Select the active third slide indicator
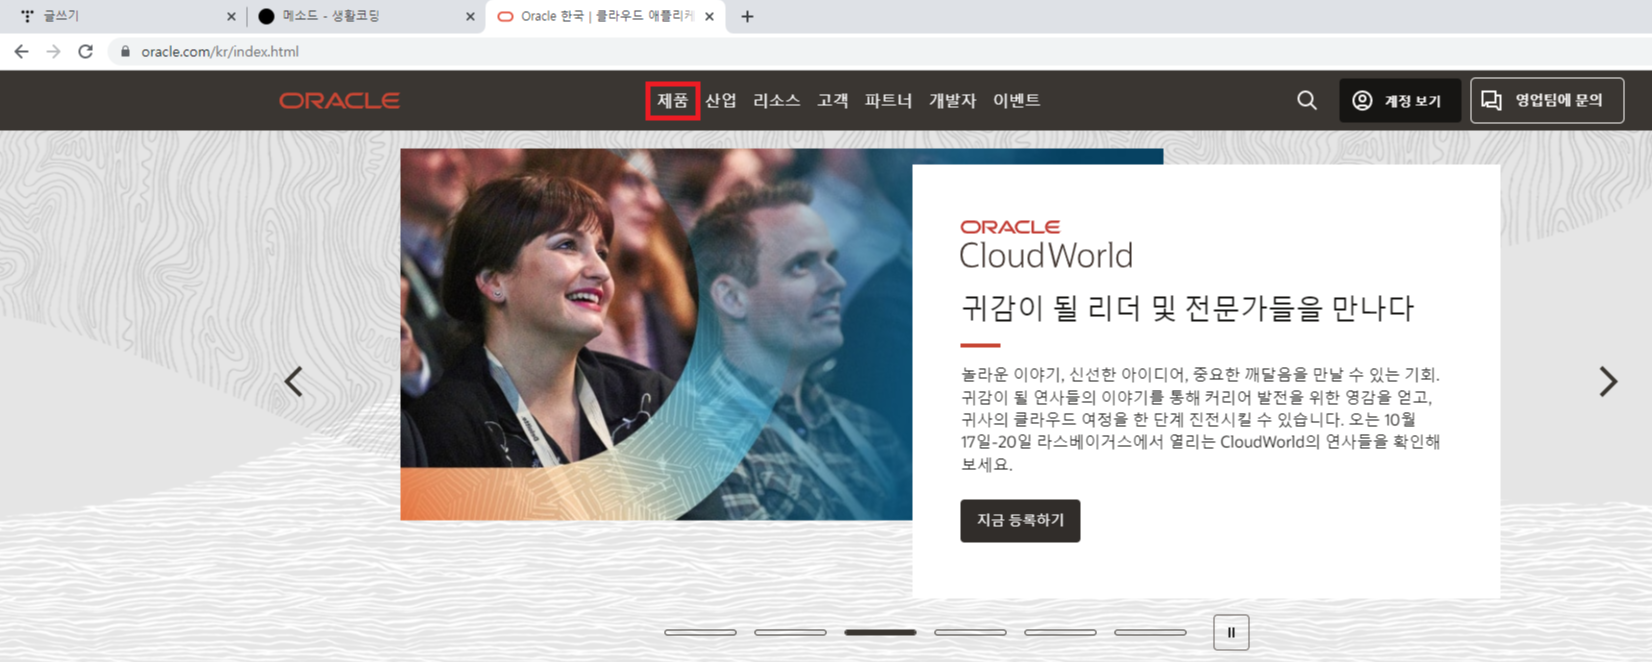The height and width of the screenshot is (662, 1652). click(880, 632)
